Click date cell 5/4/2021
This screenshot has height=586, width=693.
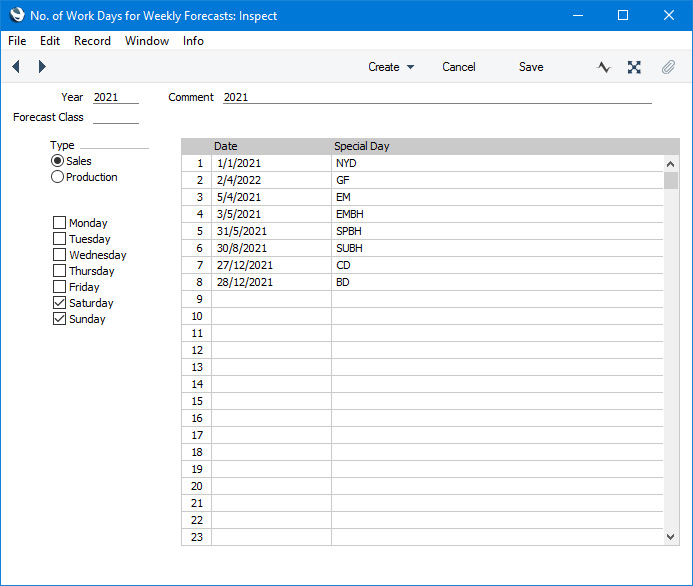coord(271,197)
